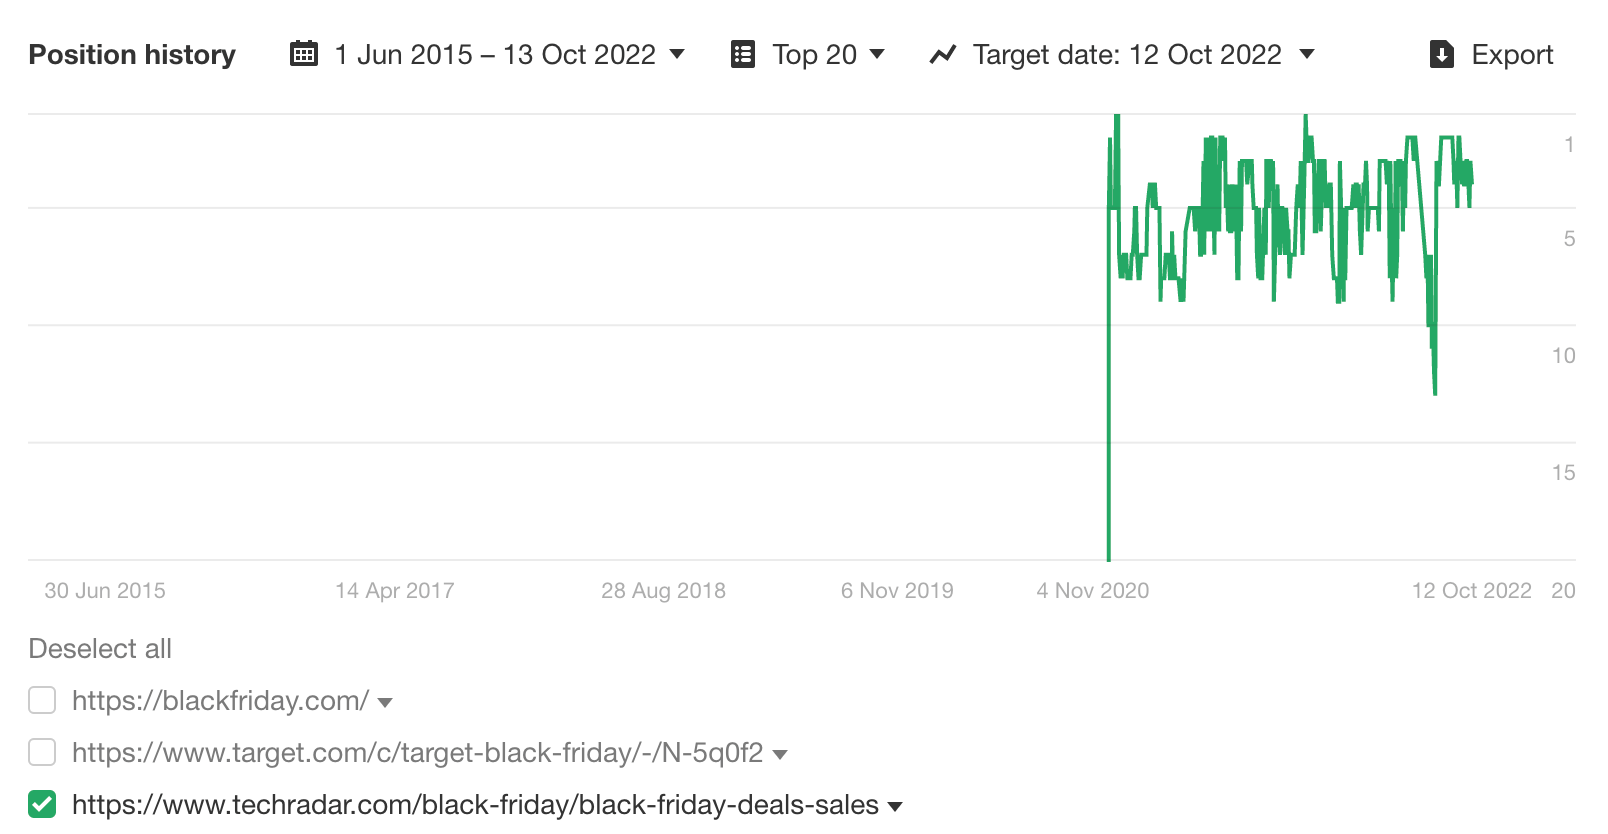Click the green position line on the chart
Screen dimensions: 1608x834
click(x=1250, y=200)
